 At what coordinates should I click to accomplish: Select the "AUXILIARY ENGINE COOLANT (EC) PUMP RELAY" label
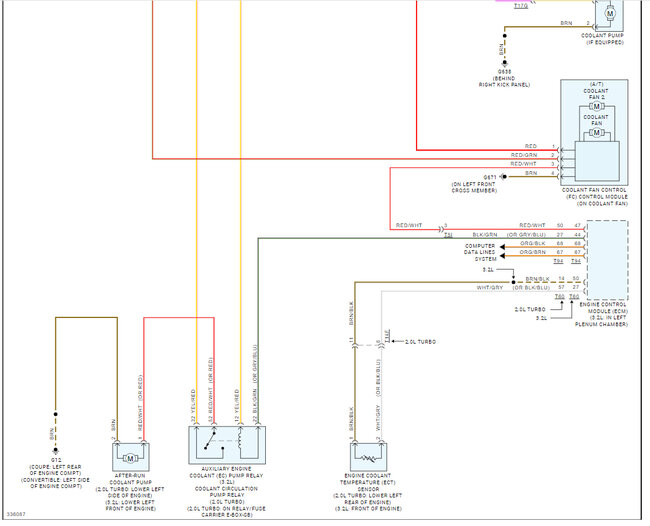(226, 472)
